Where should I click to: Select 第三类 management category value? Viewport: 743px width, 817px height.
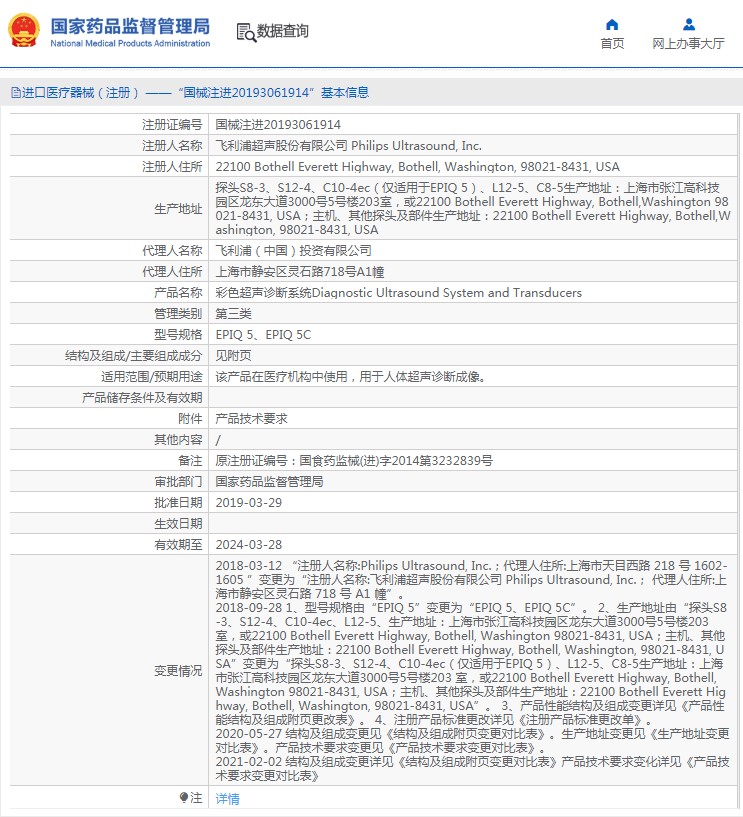(x=233, y=314)
